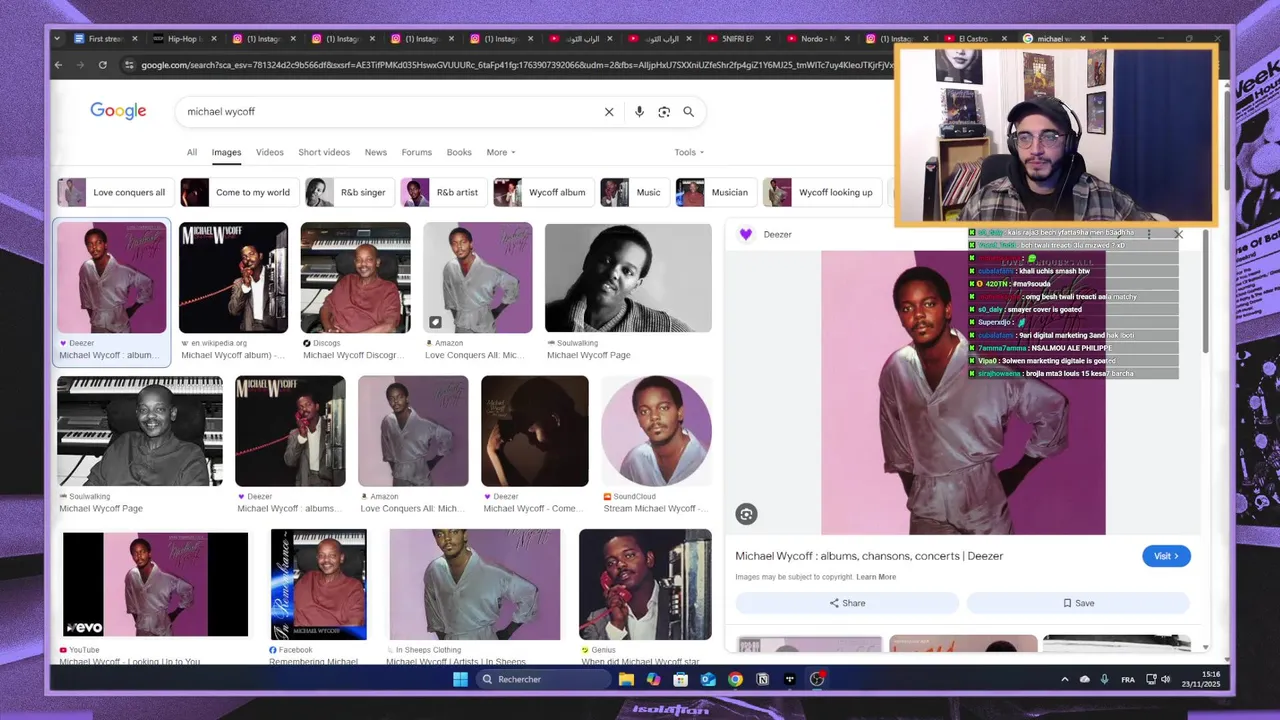Screen dimensions: 1280x720
Task: Click the Google logo
Action: point(118,111)
